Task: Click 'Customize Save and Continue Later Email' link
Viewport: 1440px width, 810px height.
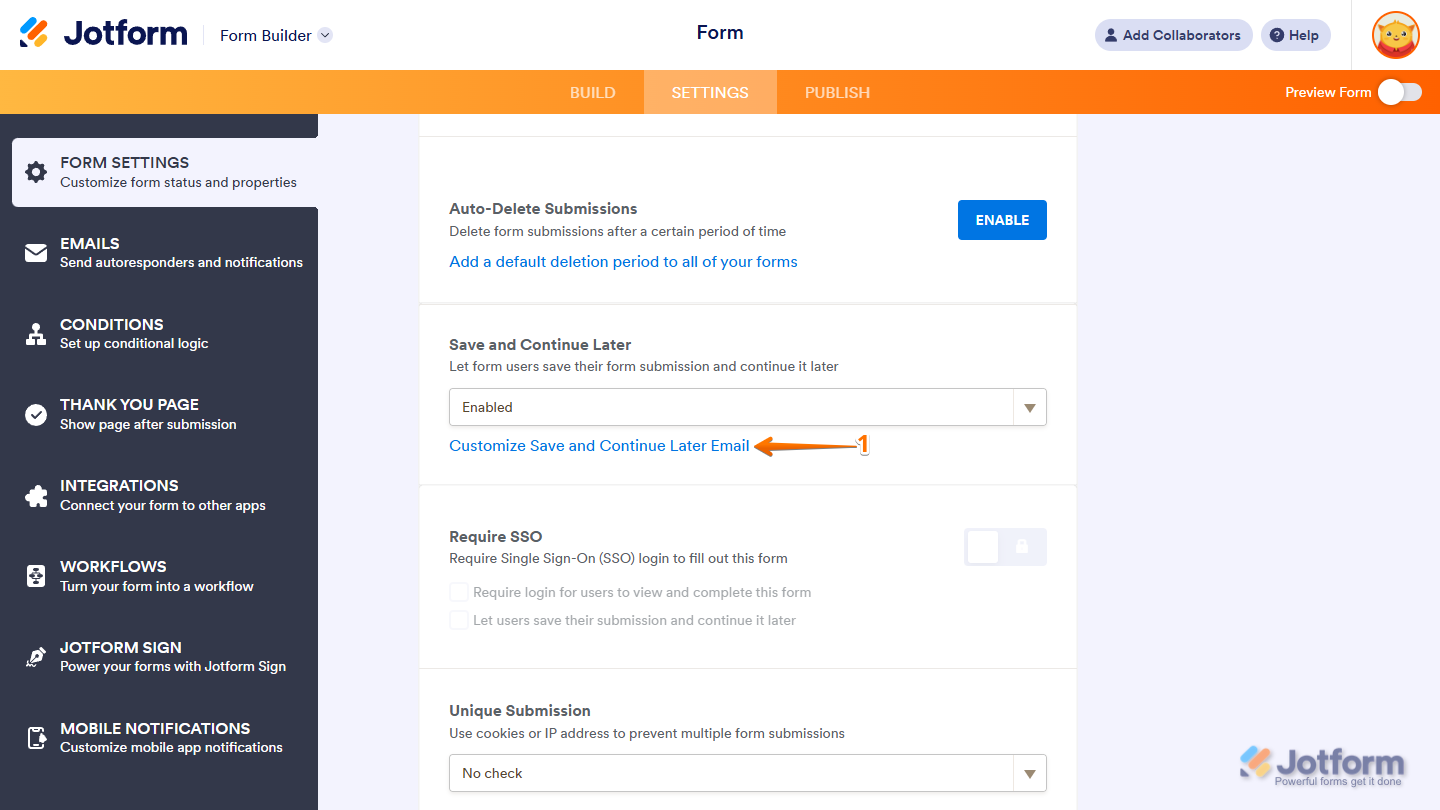Action: click(600, 445)
